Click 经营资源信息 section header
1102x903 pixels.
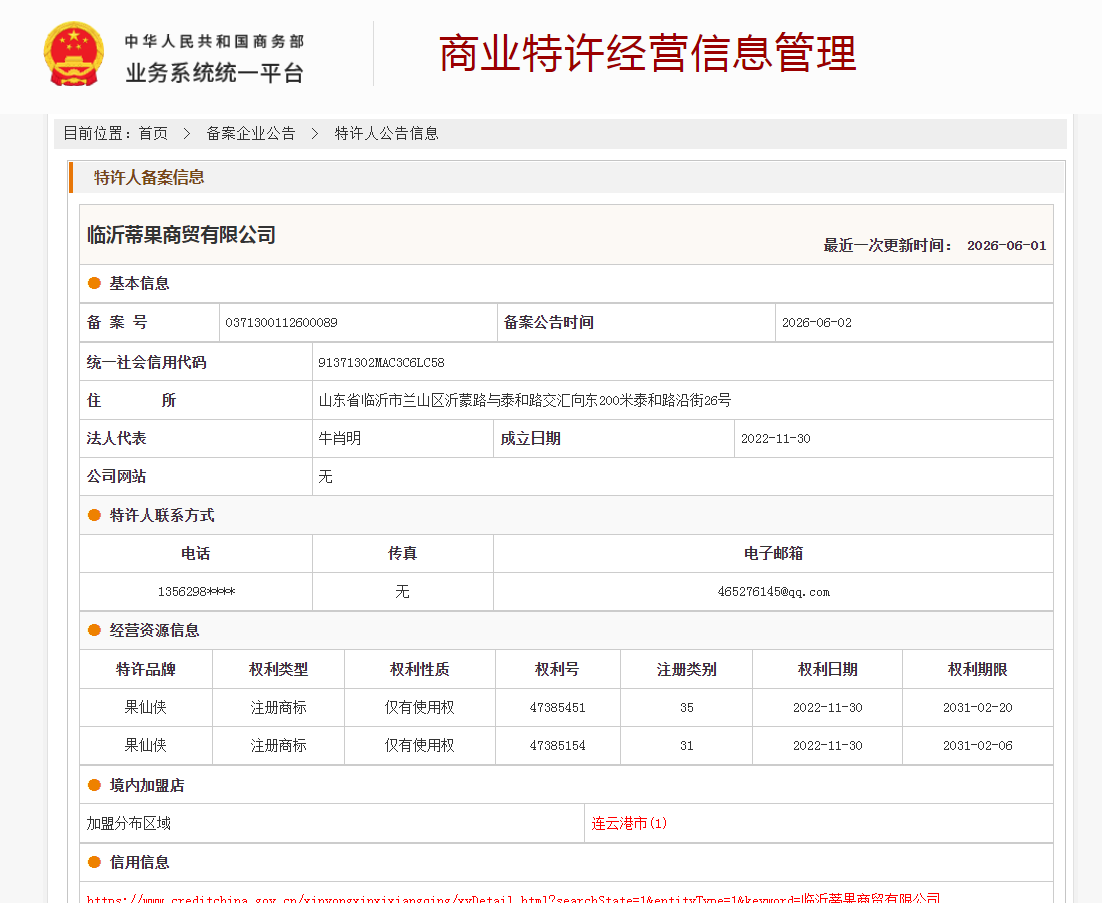coord(154,630)
